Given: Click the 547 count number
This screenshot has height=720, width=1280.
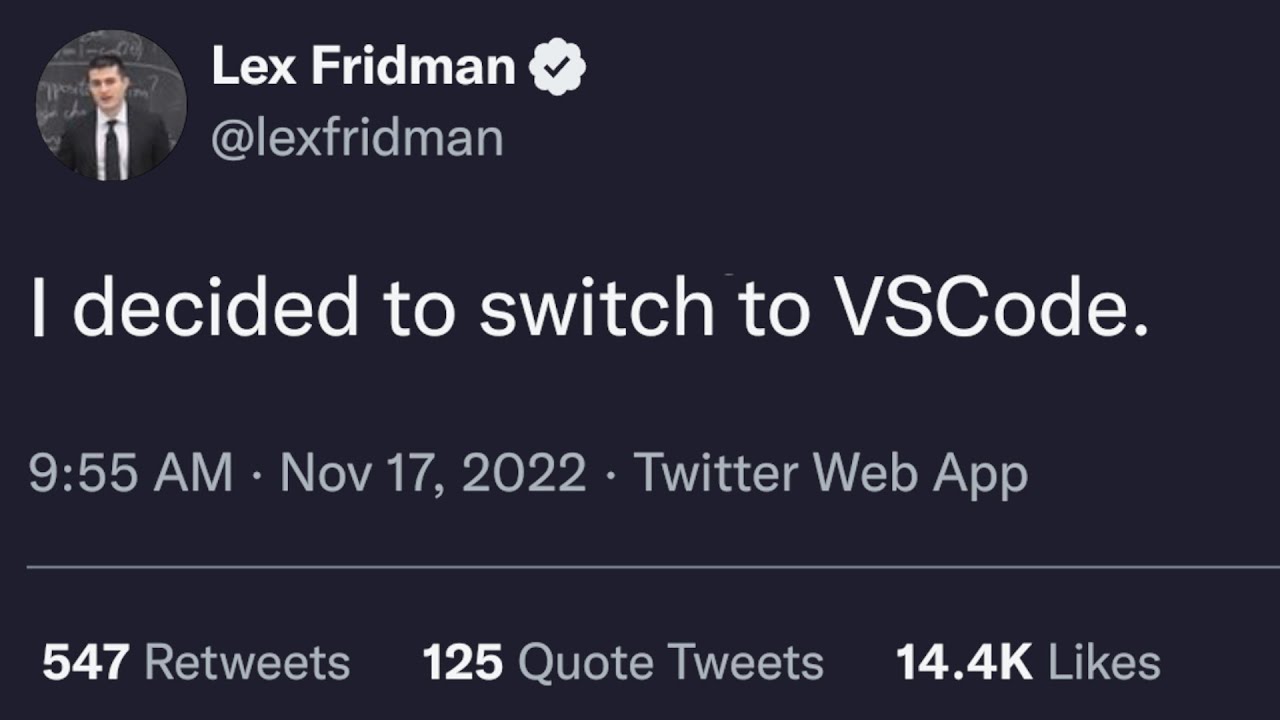Looking at the screenshot, I should tap(86, 662).
